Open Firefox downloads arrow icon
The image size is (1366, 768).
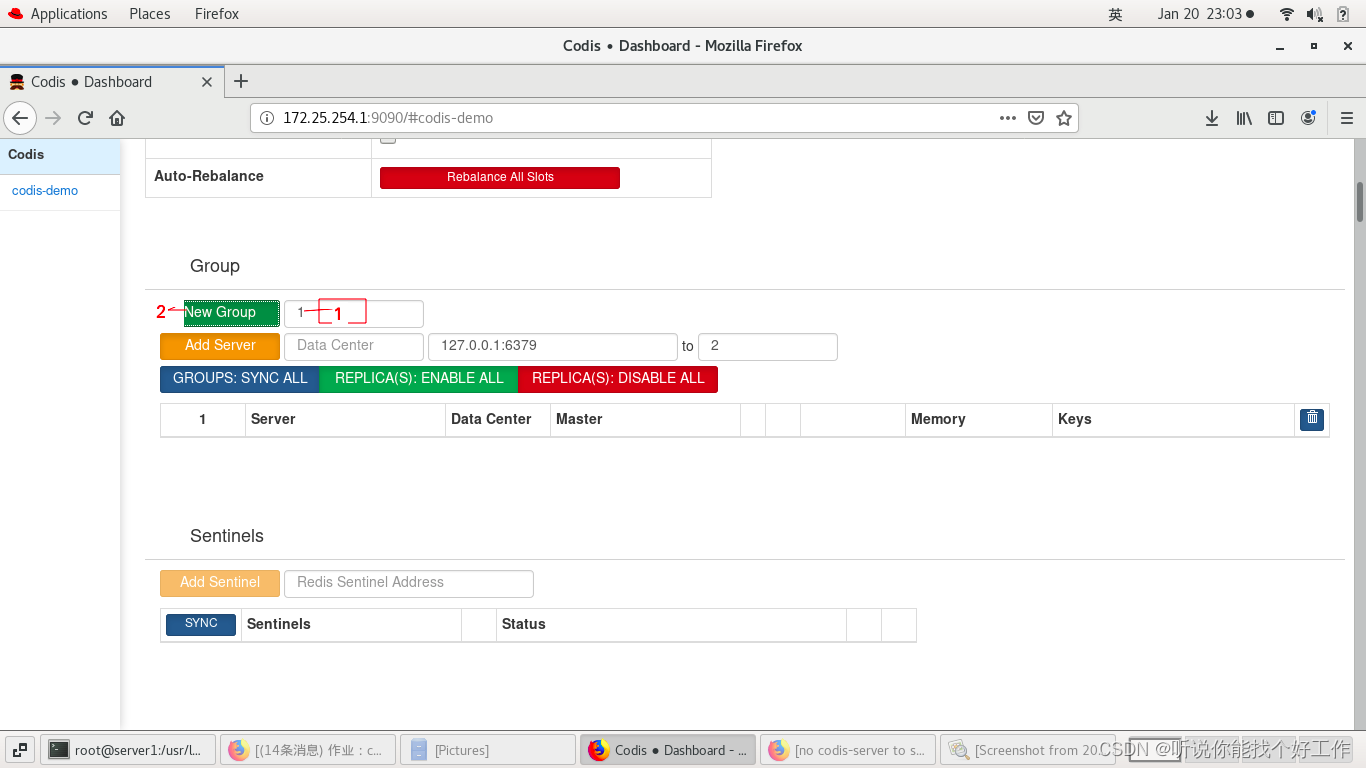[1212, 118]
